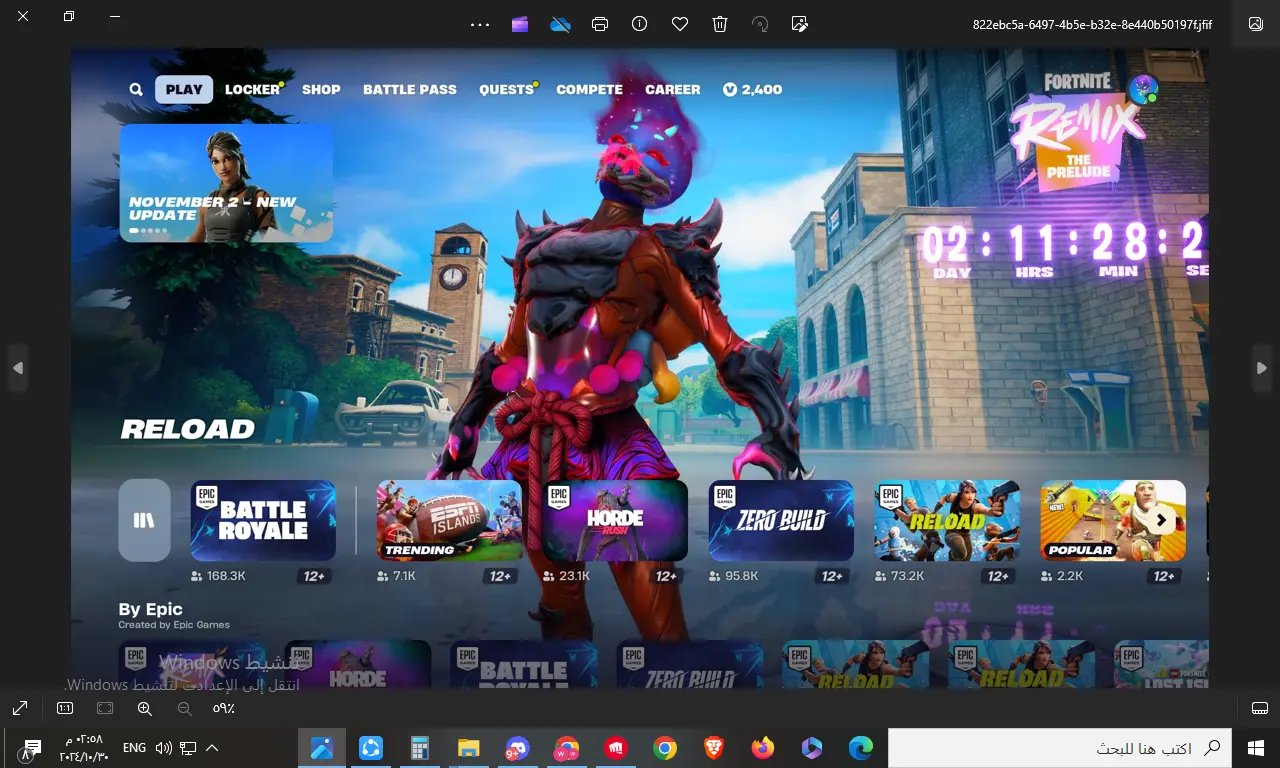
Task: Print the current image
Action: (600, 24)
